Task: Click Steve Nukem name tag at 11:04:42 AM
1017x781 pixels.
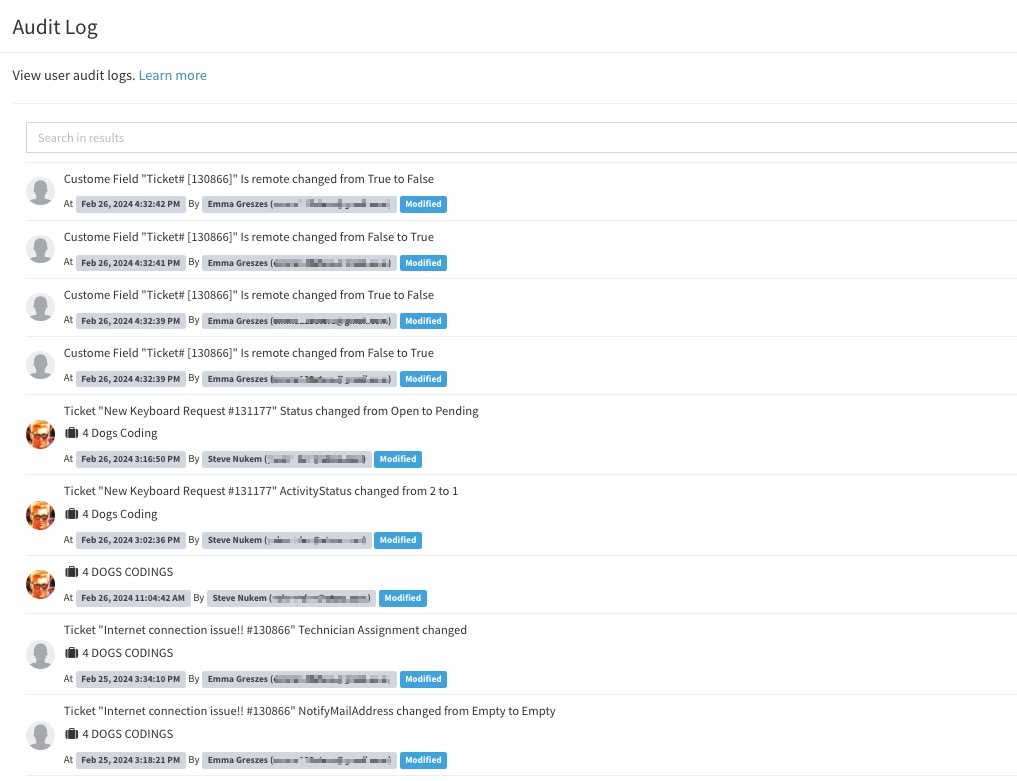Action: (292, 598)
